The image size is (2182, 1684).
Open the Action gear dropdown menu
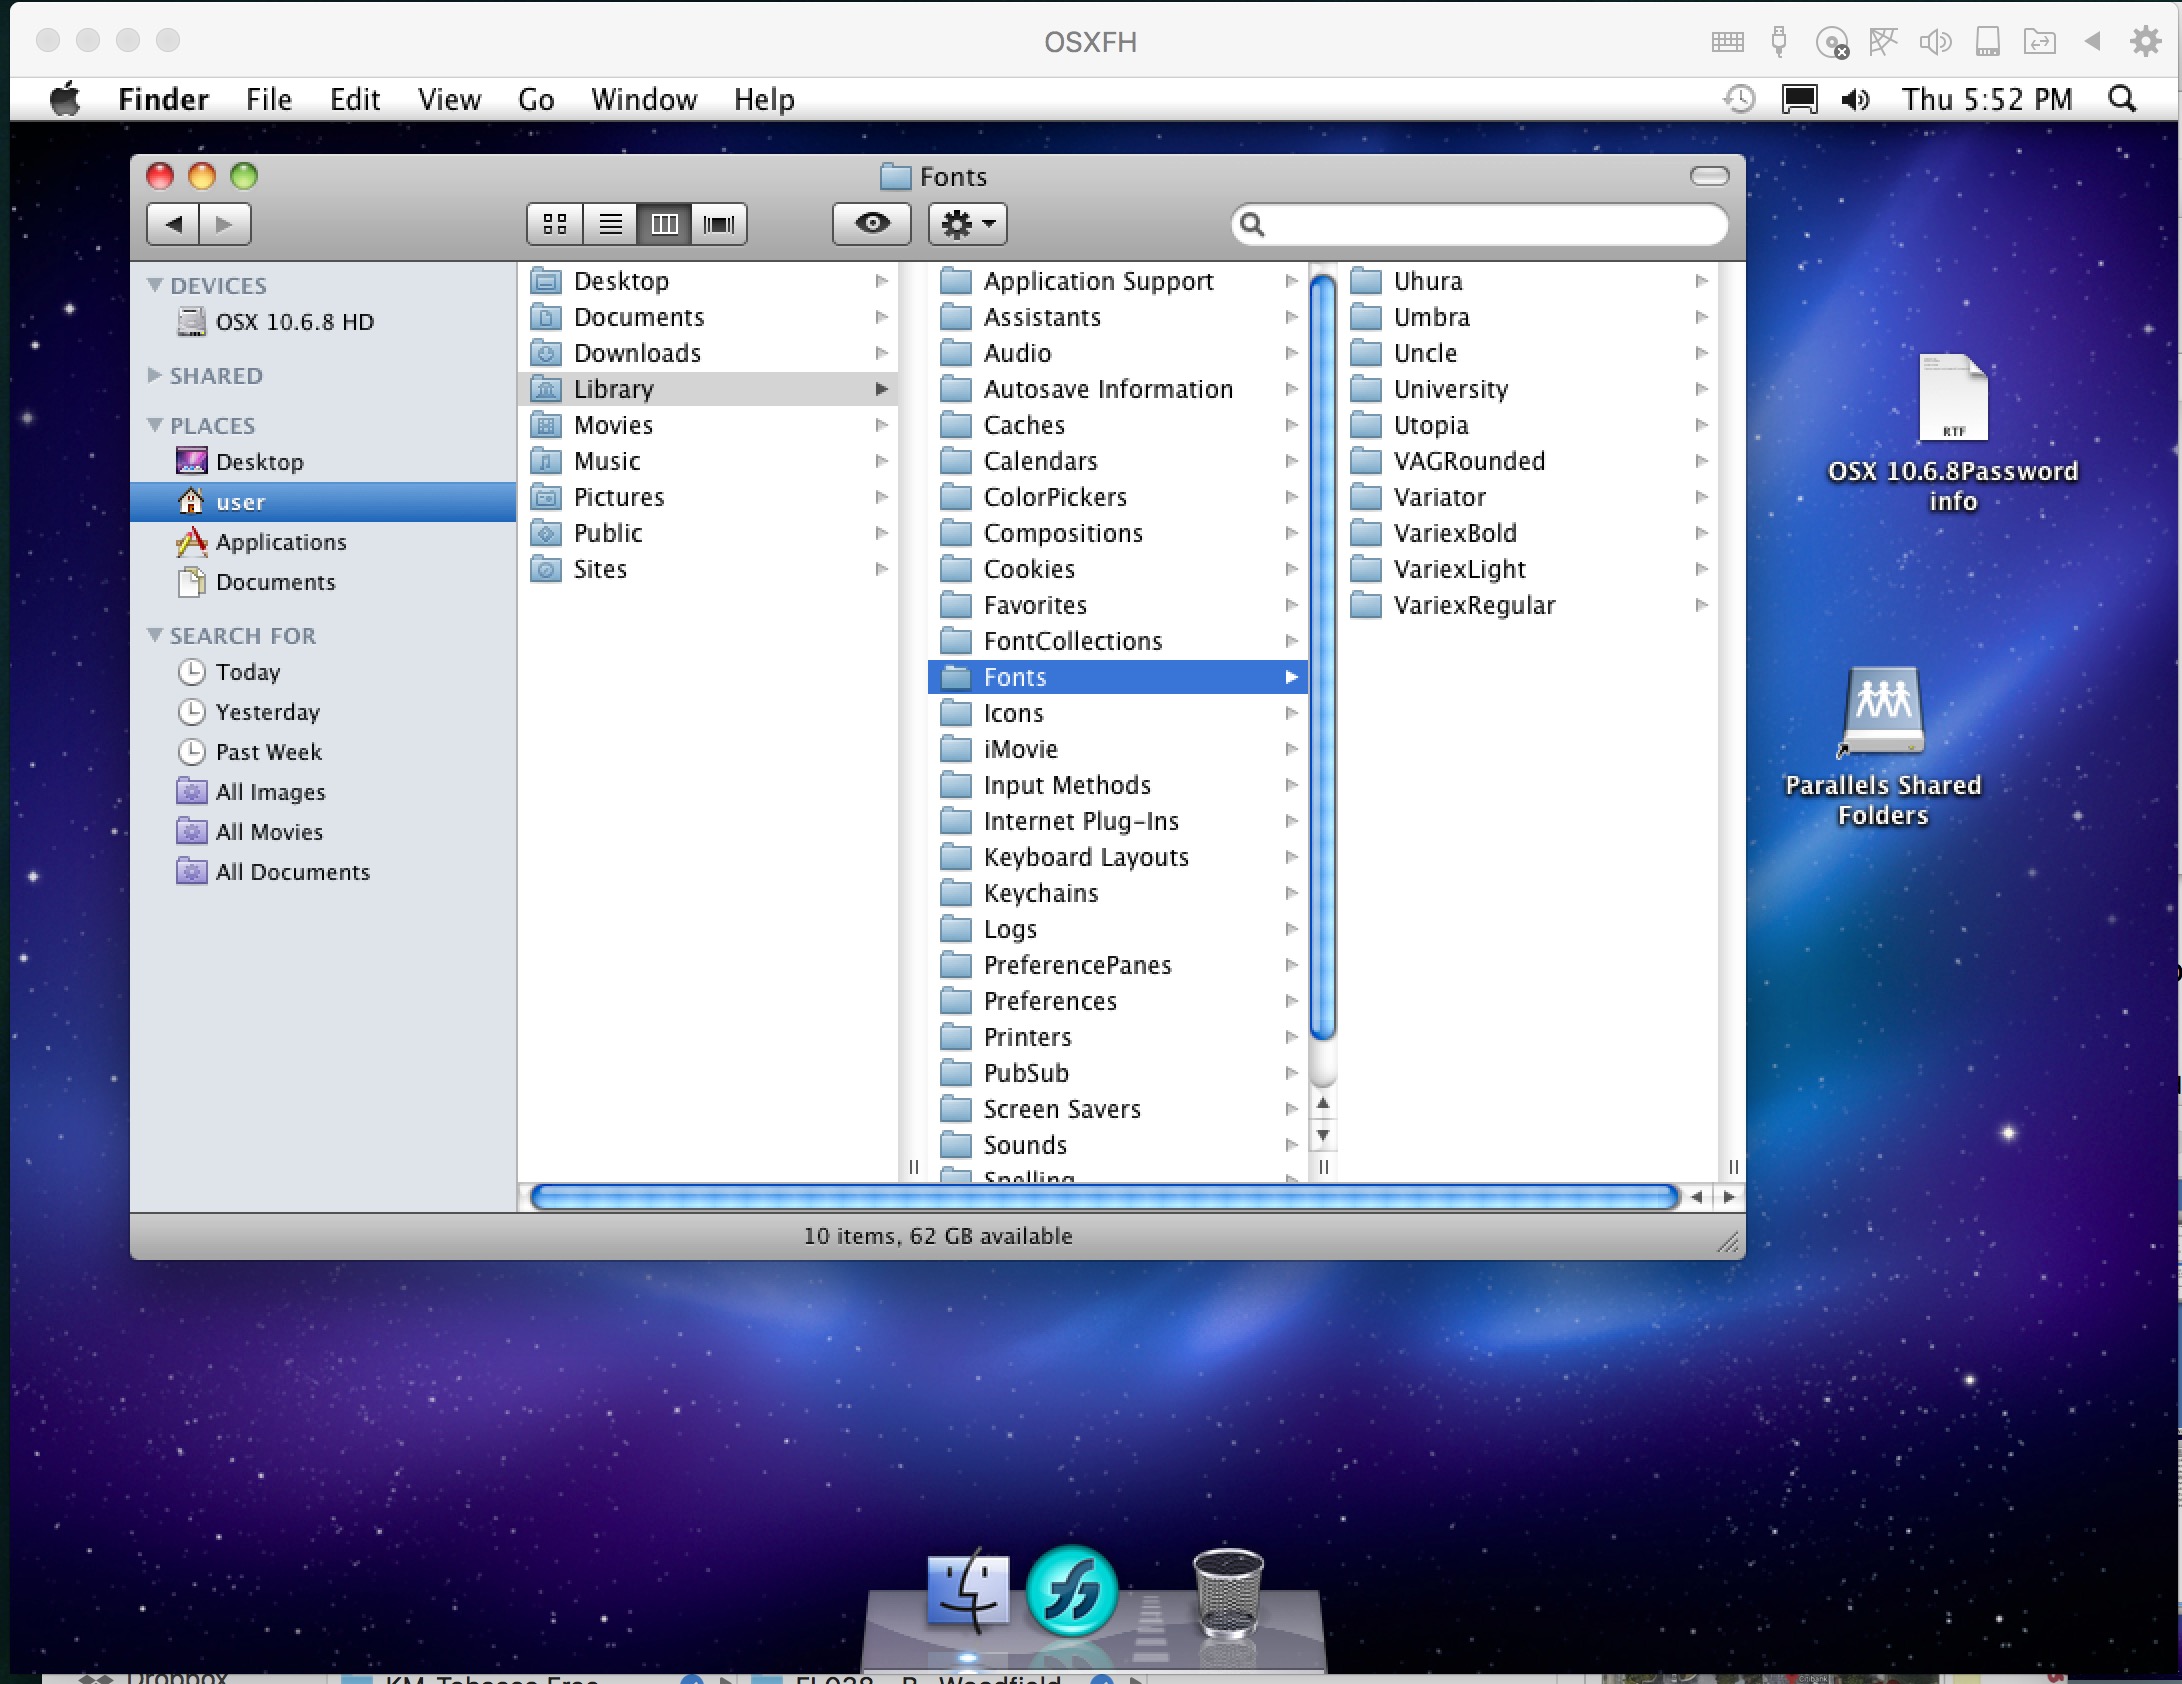[967, 223]
